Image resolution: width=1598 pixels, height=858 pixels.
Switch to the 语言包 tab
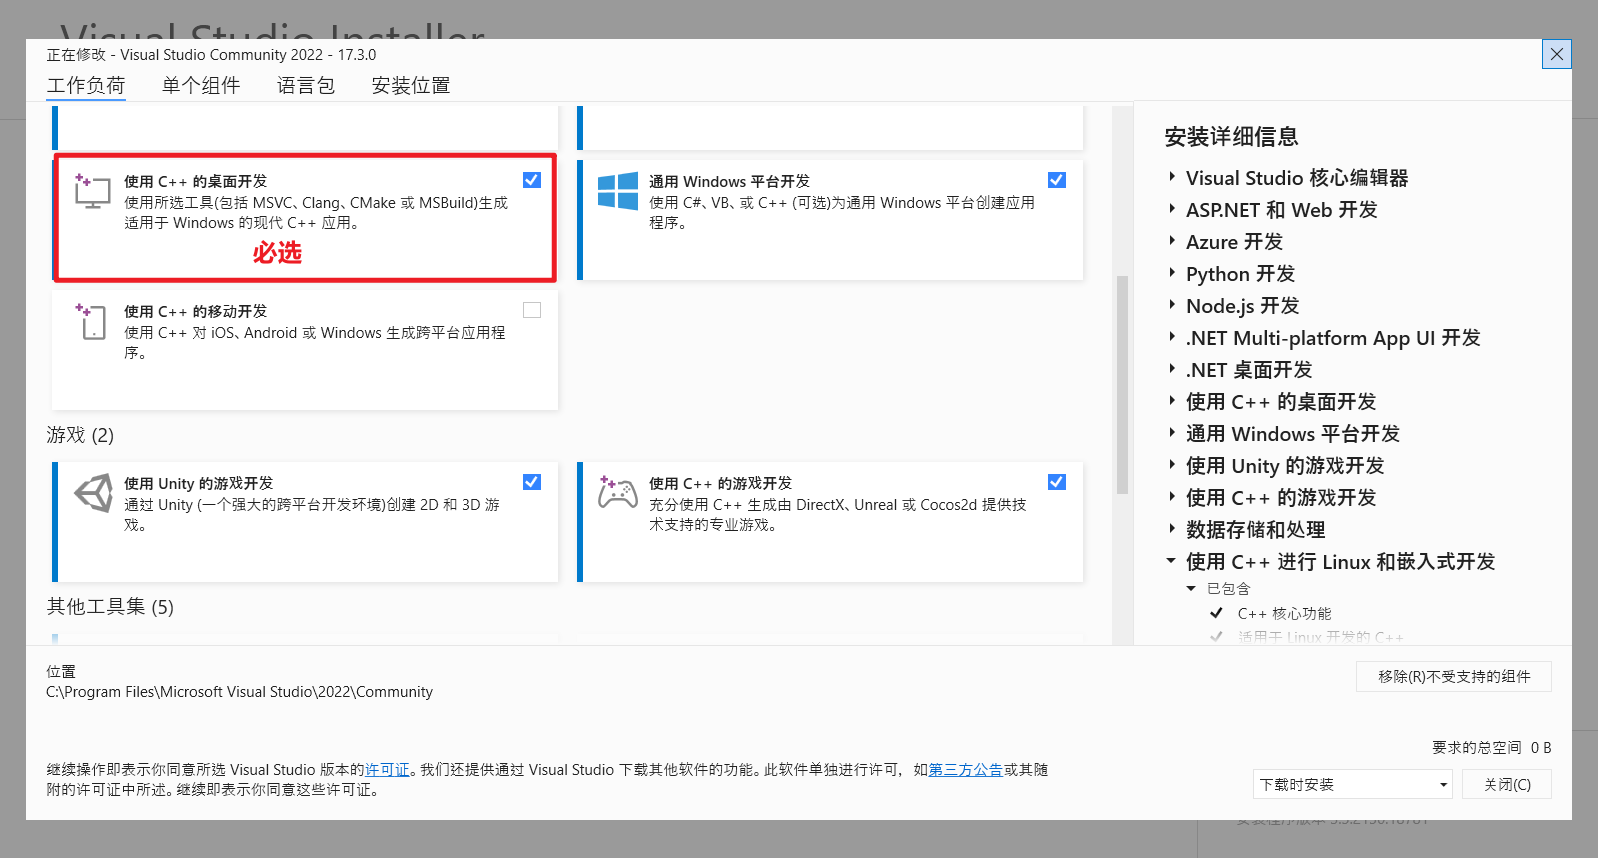point(306,86)
